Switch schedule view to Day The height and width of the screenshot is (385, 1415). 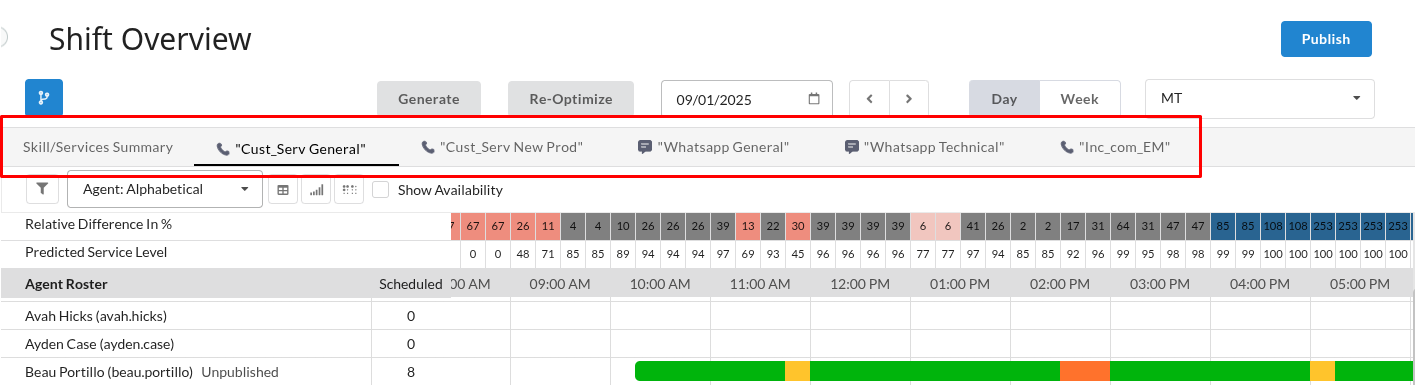[1004, 99]
